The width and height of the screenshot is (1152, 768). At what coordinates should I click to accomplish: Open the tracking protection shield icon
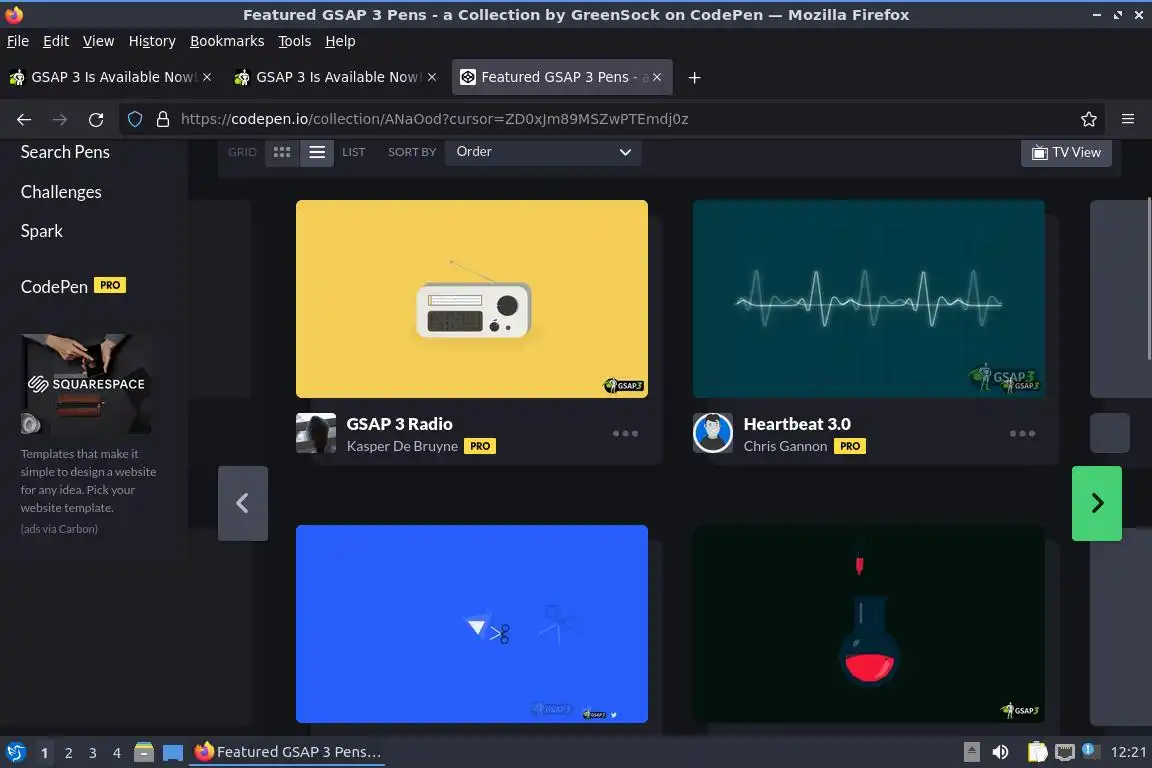(x=135, y=119)
